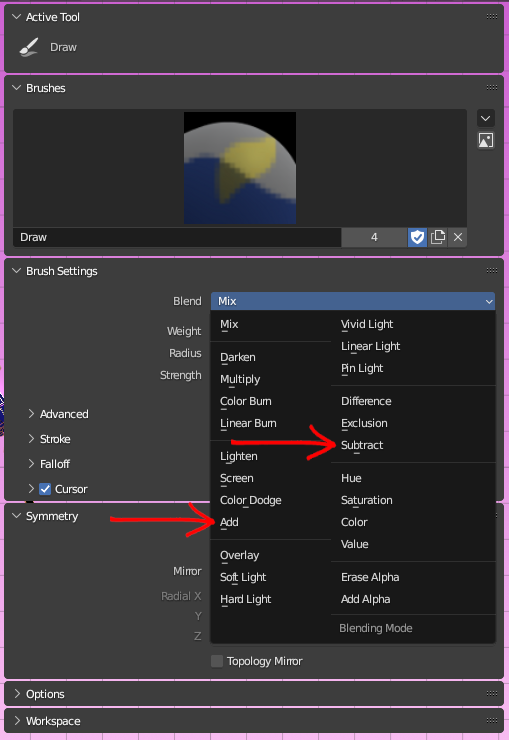The image size is (509, 740).
Task: Click the Draw brush tool icon
Action: tap(29, 47)
